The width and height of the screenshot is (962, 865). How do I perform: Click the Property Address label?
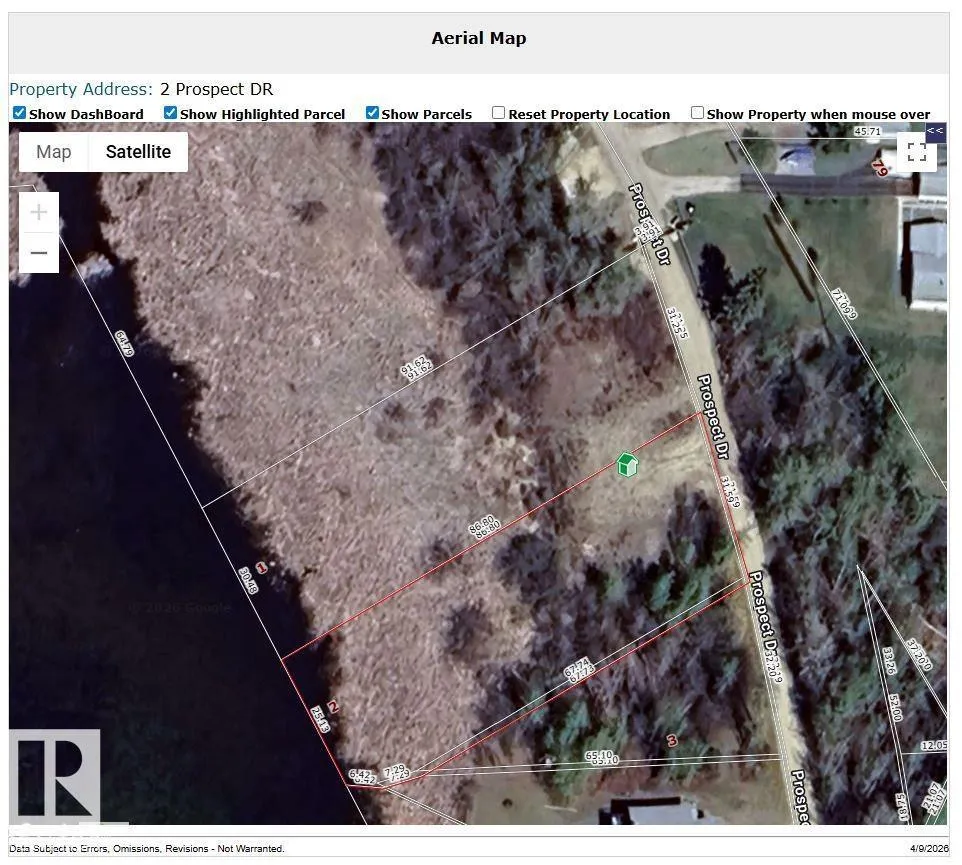point(81,89)
